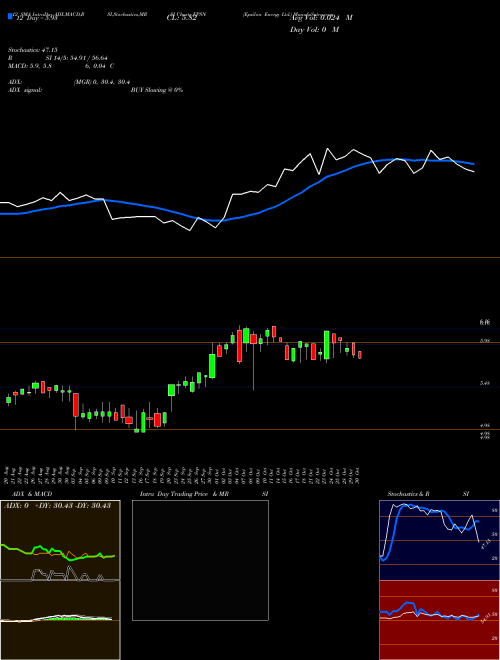Click the 'CL: 5.82' closing price text
500x660 pixels.
click(181, 18)
